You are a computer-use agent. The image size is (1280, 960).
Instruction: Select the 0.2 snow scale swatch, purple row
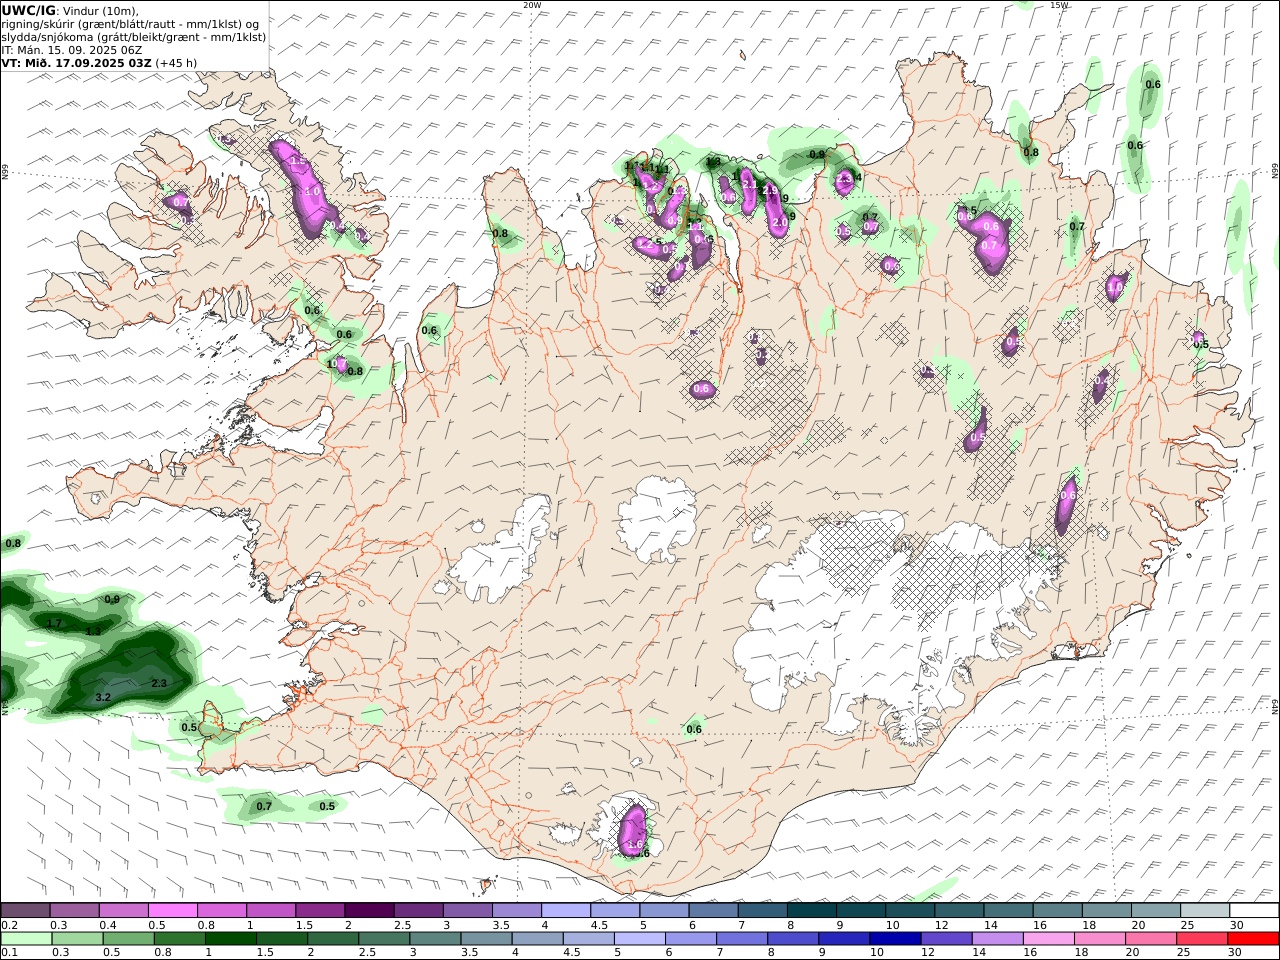25,911
